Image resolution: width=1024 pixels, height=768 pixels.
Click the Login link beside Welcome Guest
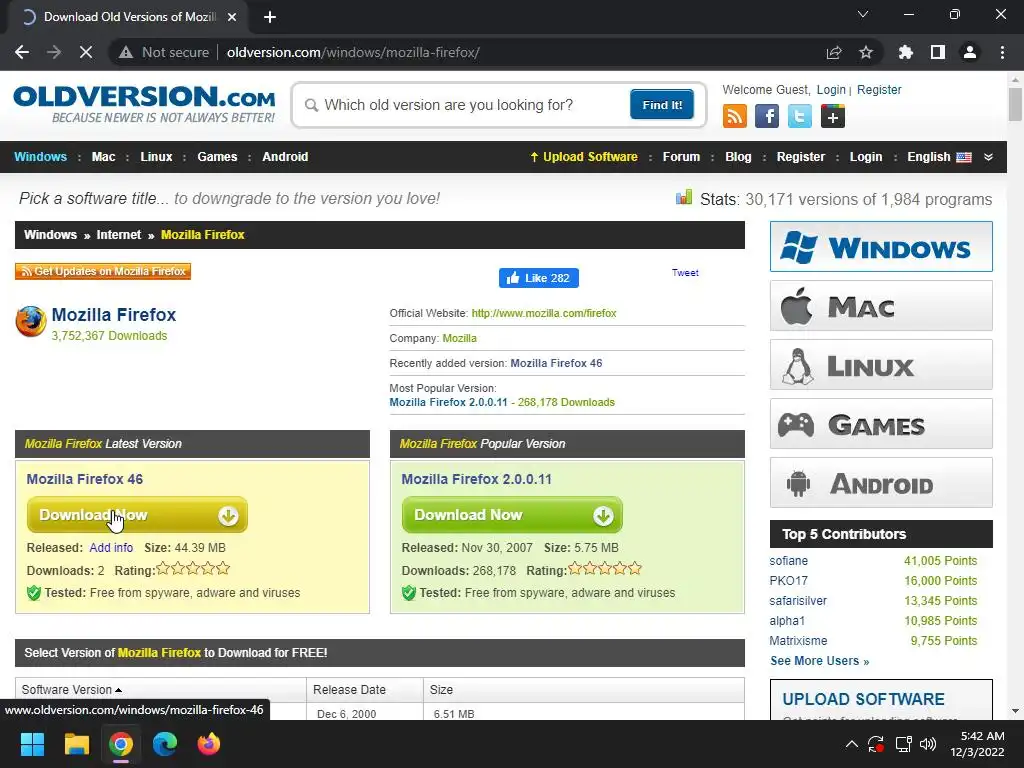coord(831,89)
